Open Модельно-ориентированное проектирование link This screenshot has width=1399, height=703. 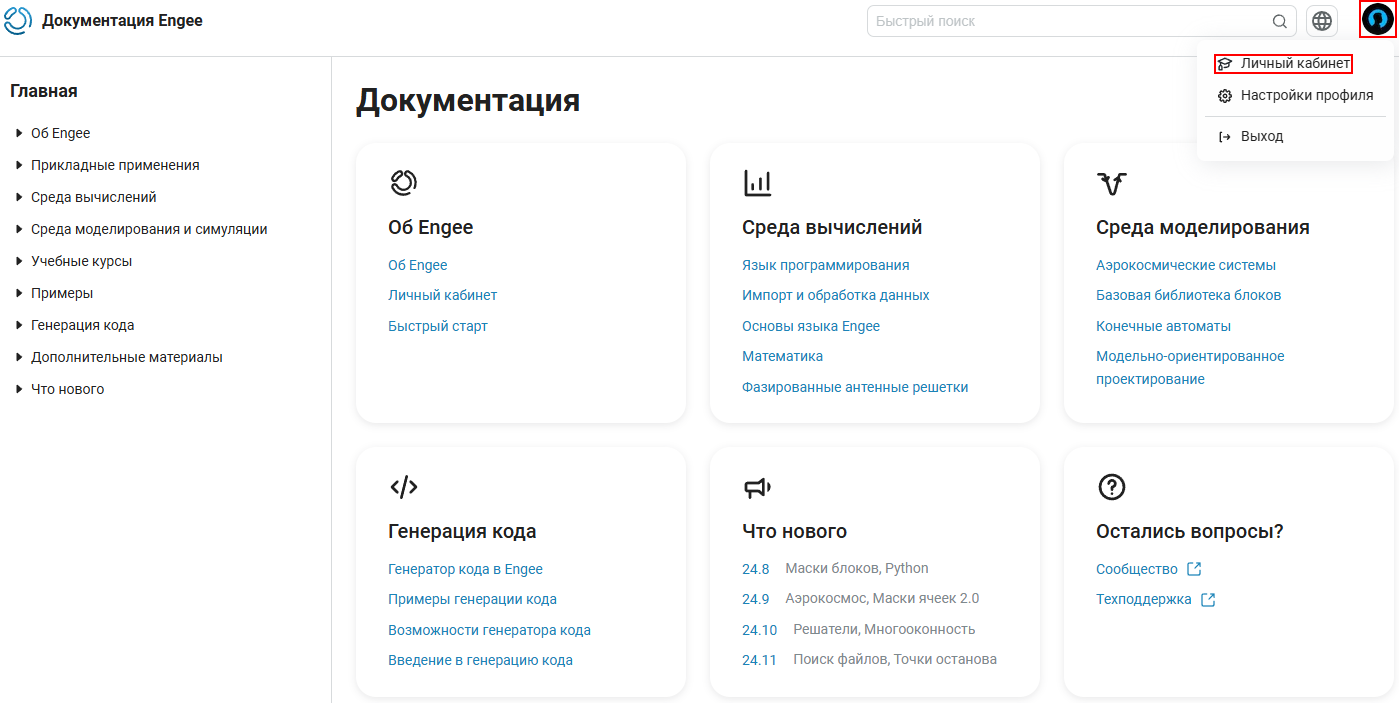pos(1190,368)
